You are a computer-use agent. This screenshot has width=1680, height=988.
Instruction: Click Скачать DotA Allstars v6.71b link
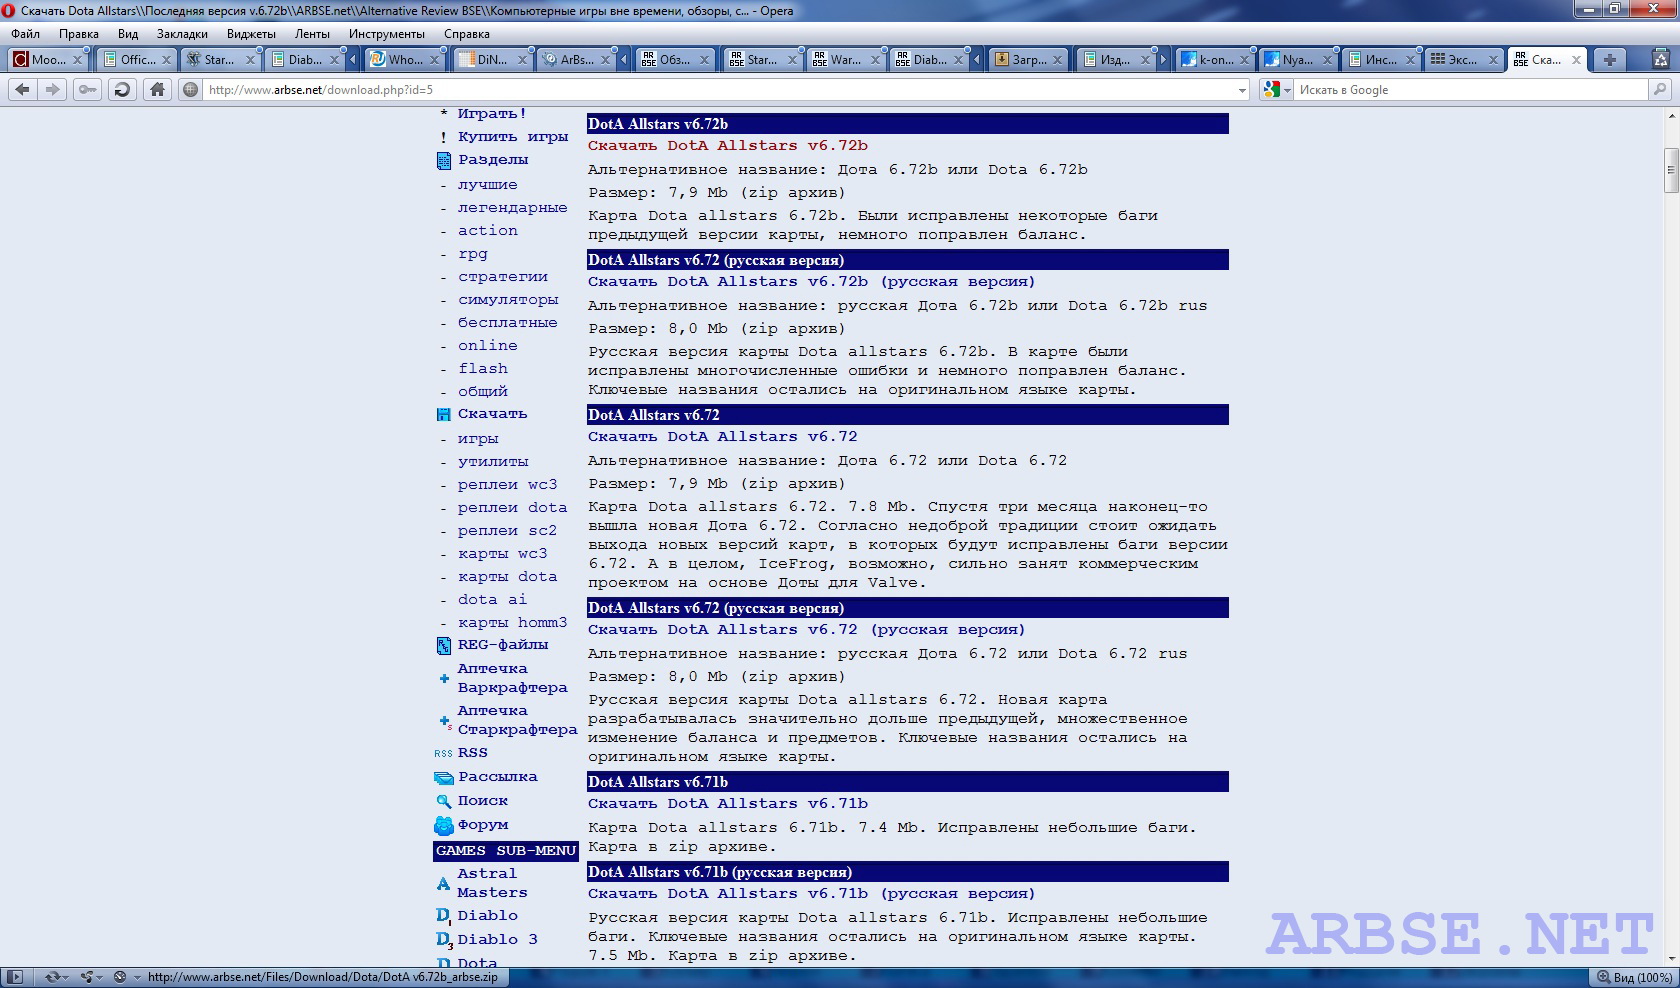[727, 804]
